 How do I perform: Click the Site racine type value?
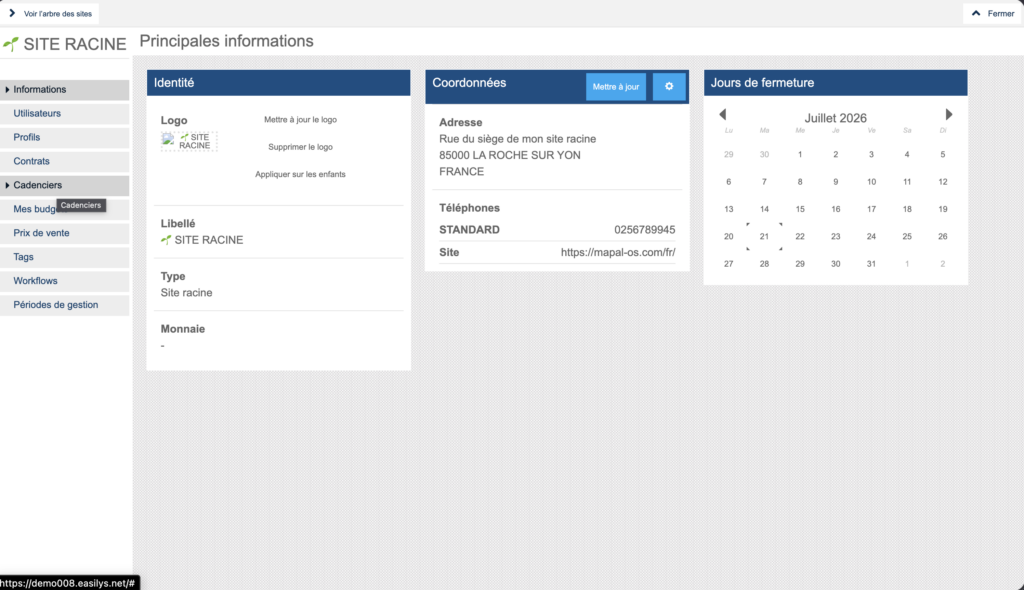(187, 293)
